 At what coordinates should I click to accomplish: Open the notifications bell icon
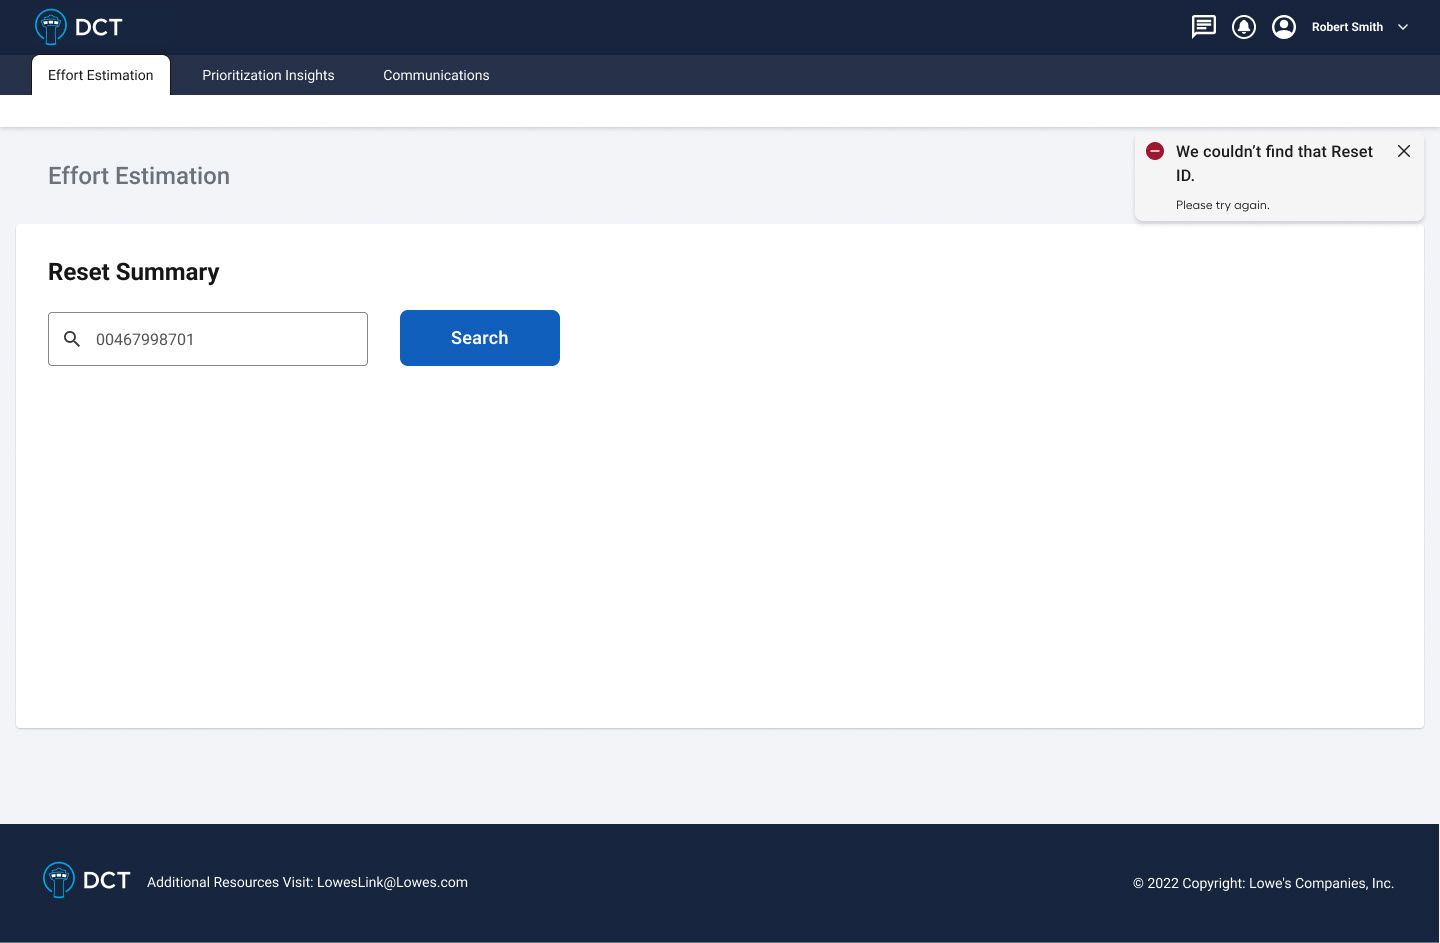pos(1244,27)
